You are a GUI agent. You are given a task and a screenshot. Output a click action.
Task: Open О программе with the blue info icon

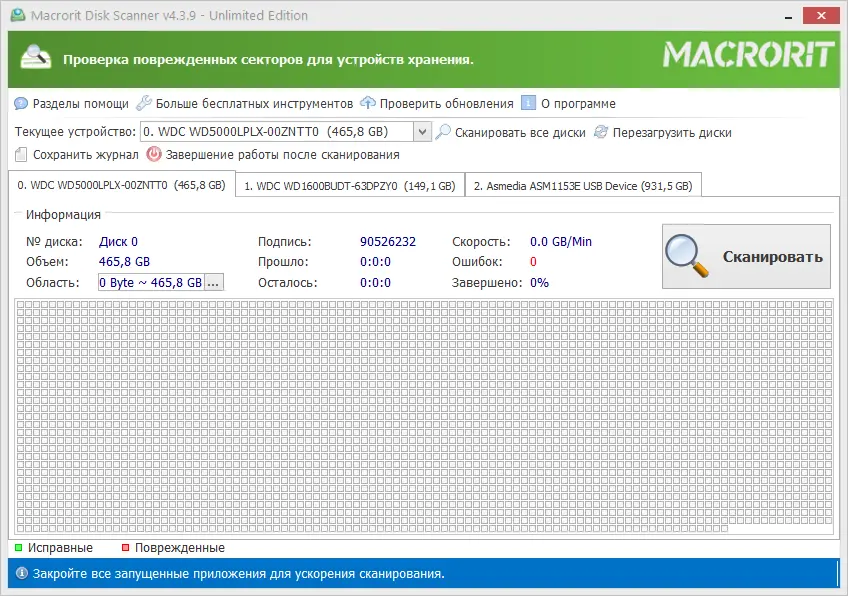[x=530, y=103]
